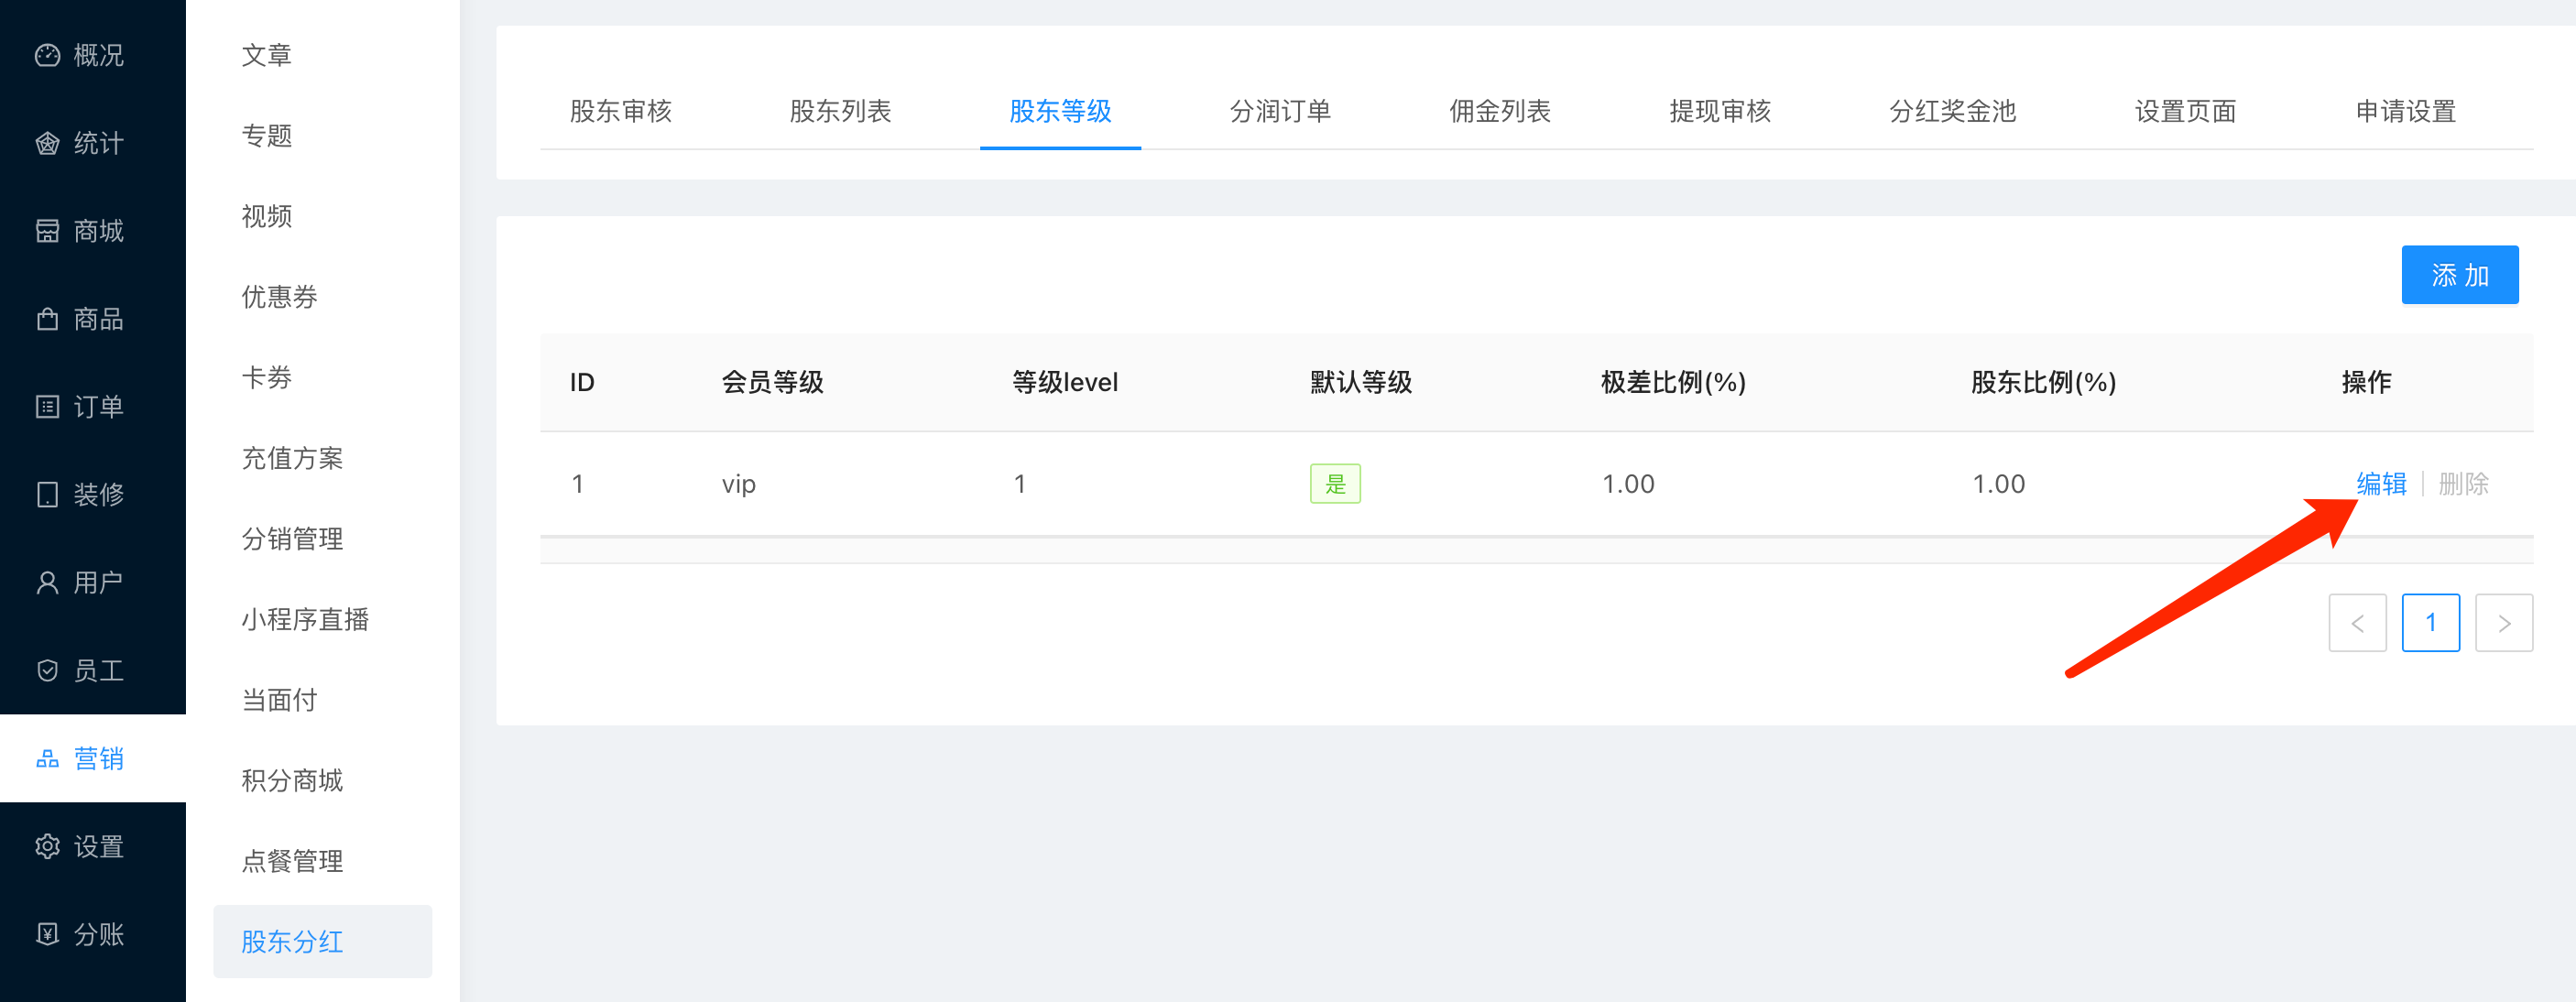2576x1002 pixels.
Task: Switch to 股东列表 tab
Action: pos(840,111)
